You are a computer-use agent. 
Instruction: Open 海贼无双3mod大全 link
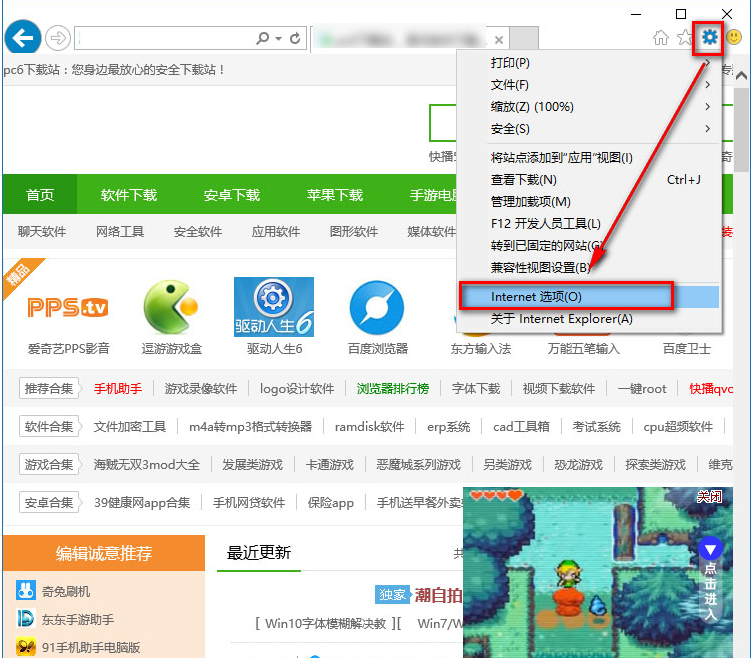(x=146, y=465)
